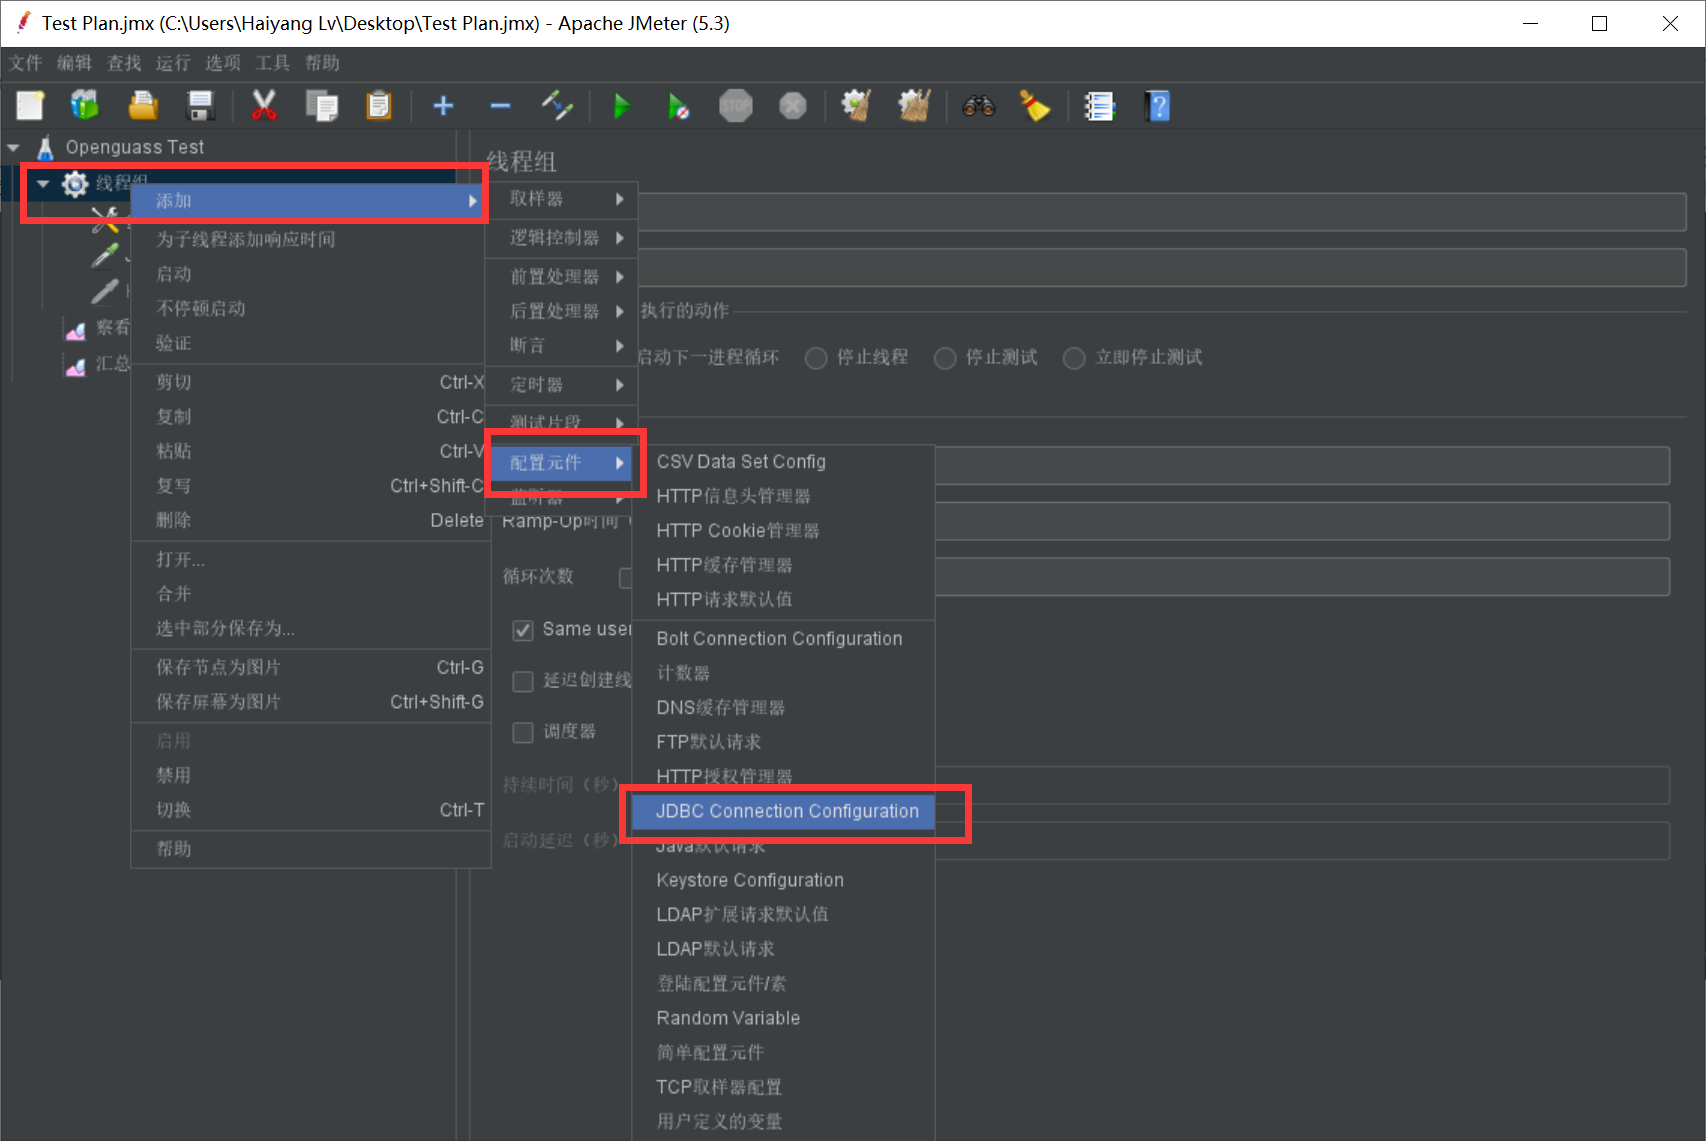Choose TCP取样器配置 entry
The image size is (1706, 1141).
coord(783,1087)
